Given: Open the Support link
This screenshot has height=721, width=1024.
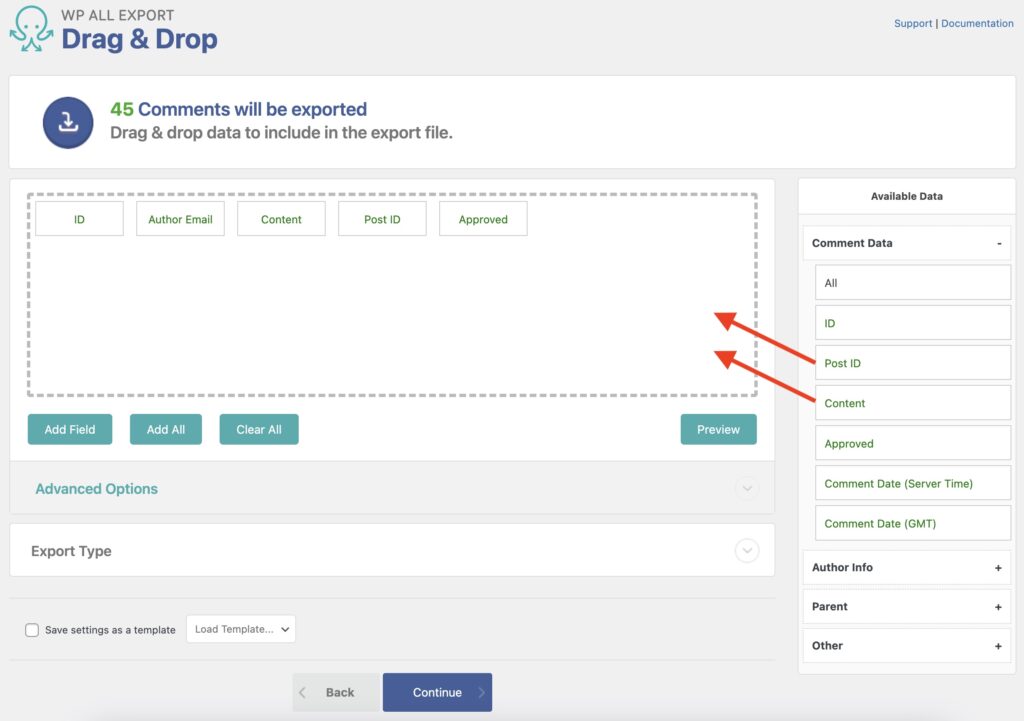Looking at the screenshot, I should [x=913, y=22].
